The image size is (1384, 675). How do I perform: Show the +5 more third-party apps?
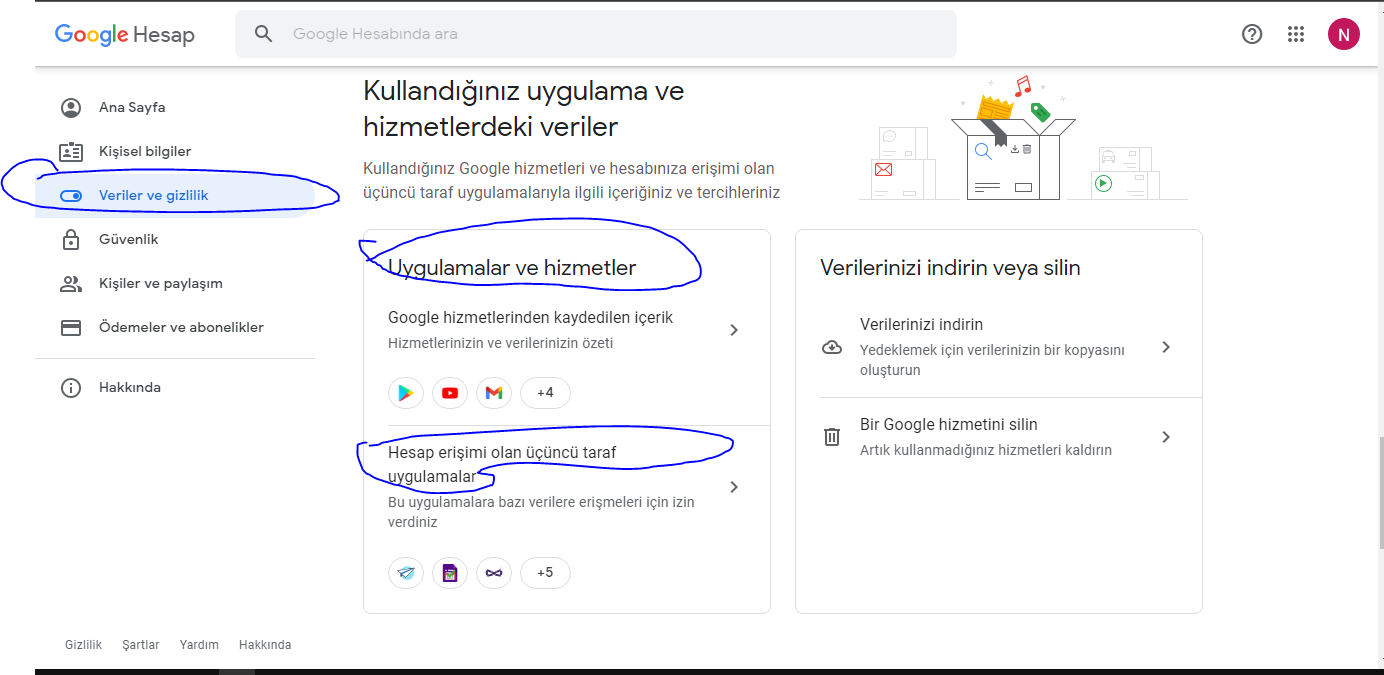545,573
